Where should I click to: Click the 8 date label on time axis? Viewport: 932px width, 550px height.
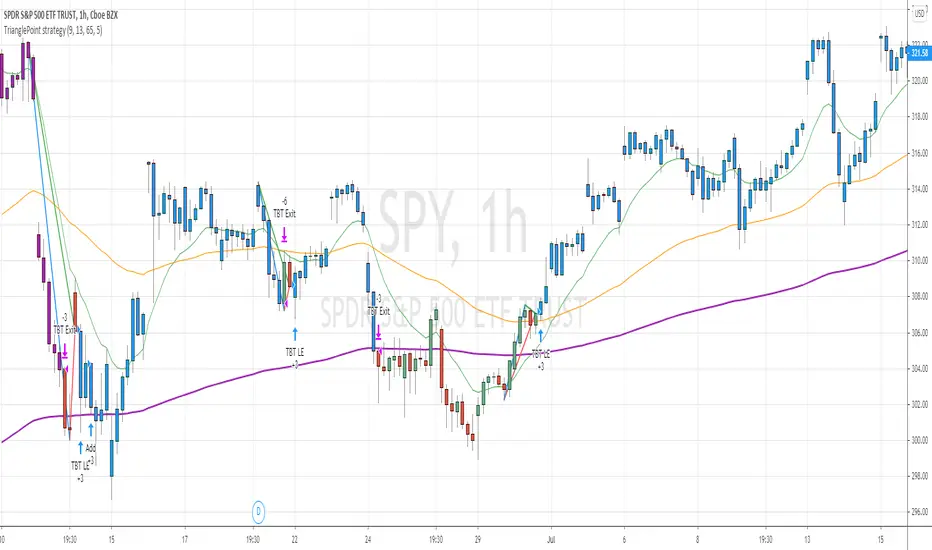coord(698,540)
